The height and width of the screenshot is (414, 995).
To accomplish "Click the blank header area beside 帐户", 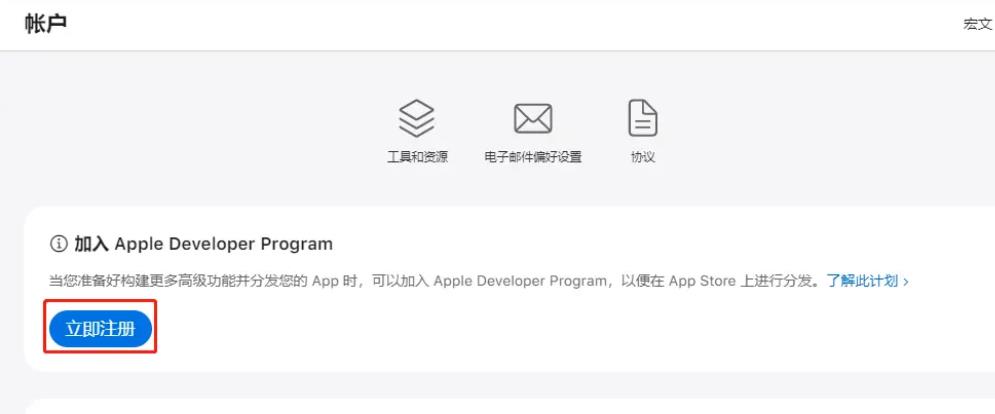I will (500, 24).
